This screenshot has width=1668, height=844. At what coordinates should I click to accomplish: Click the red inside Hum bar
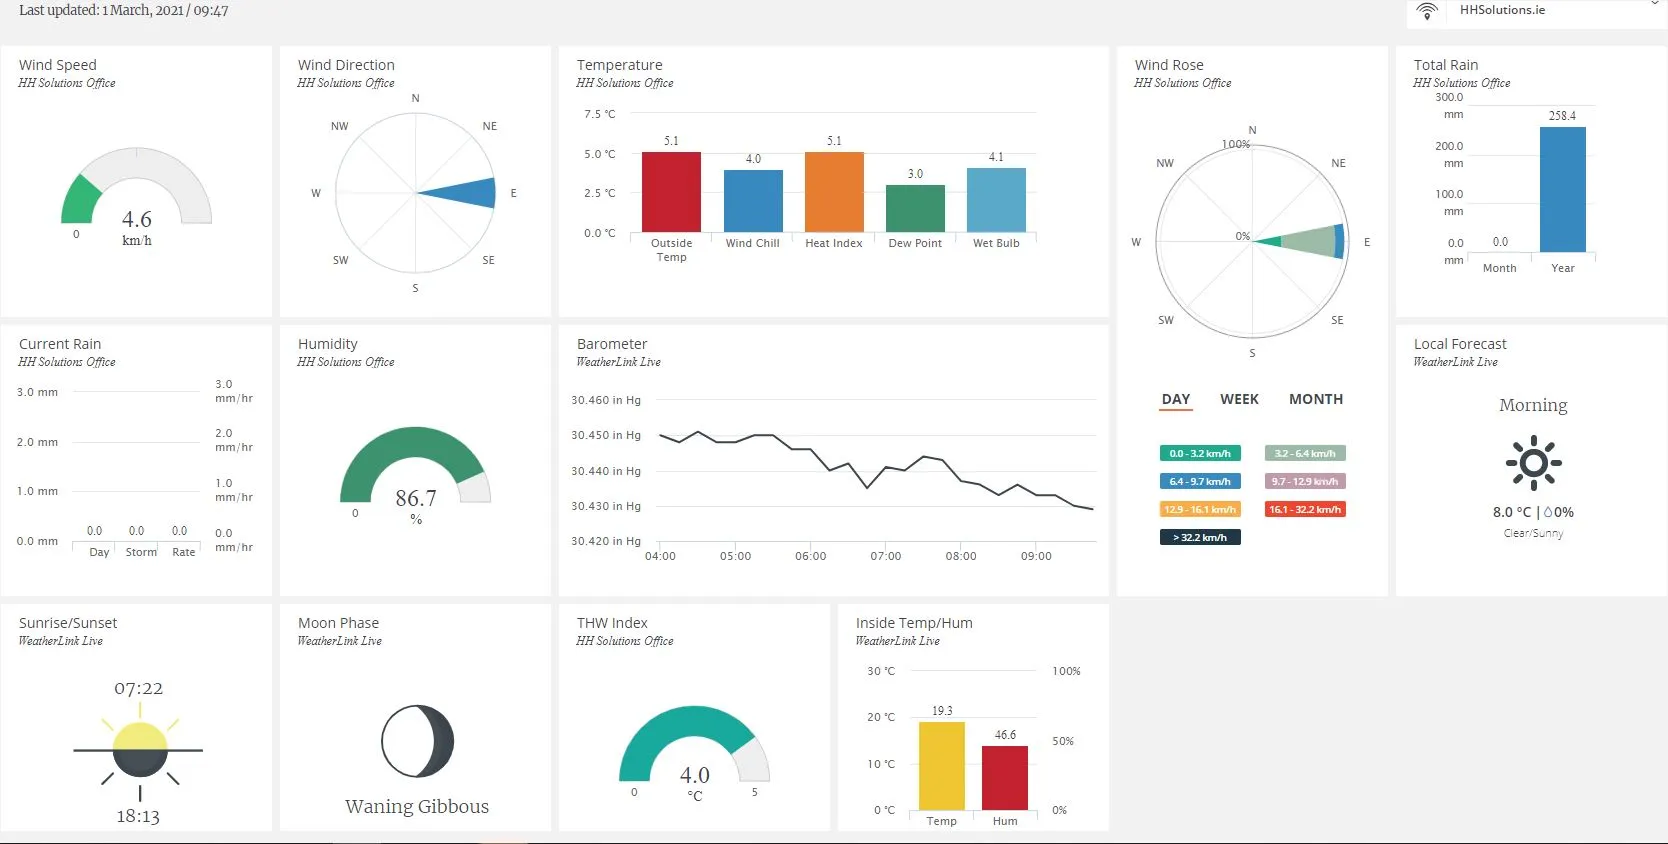click(1005, 778)
